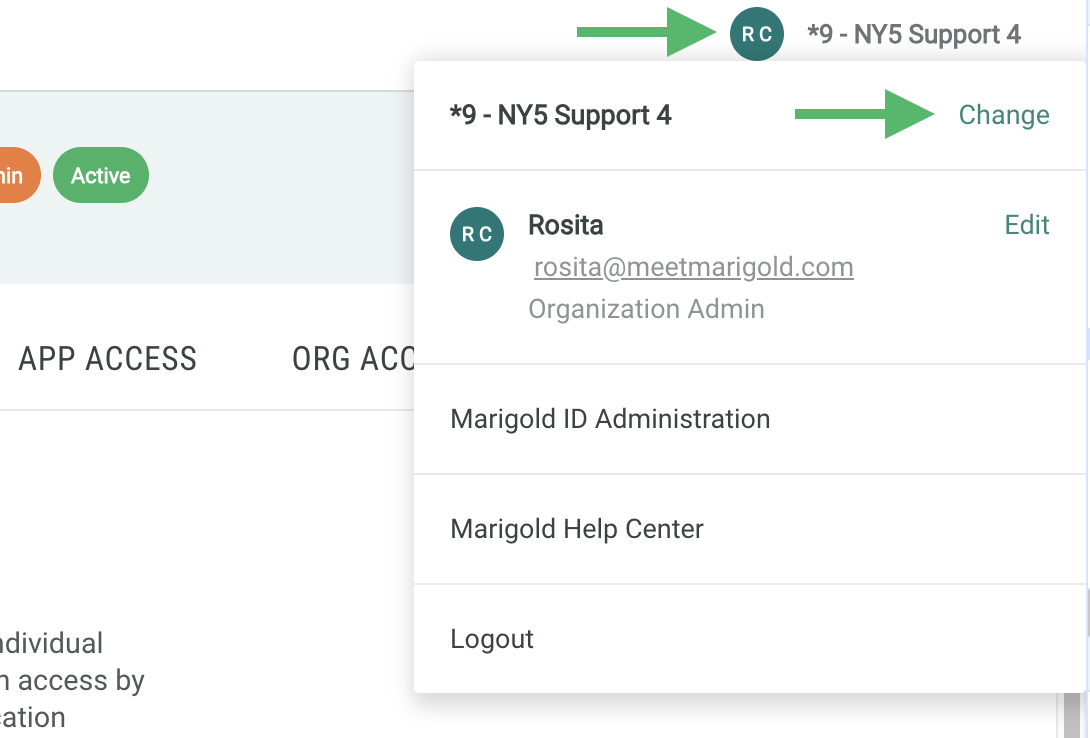Switch to the APP ACCESS tab
The width and height of the screenshot is (1090, 738).
coord(107,359)
